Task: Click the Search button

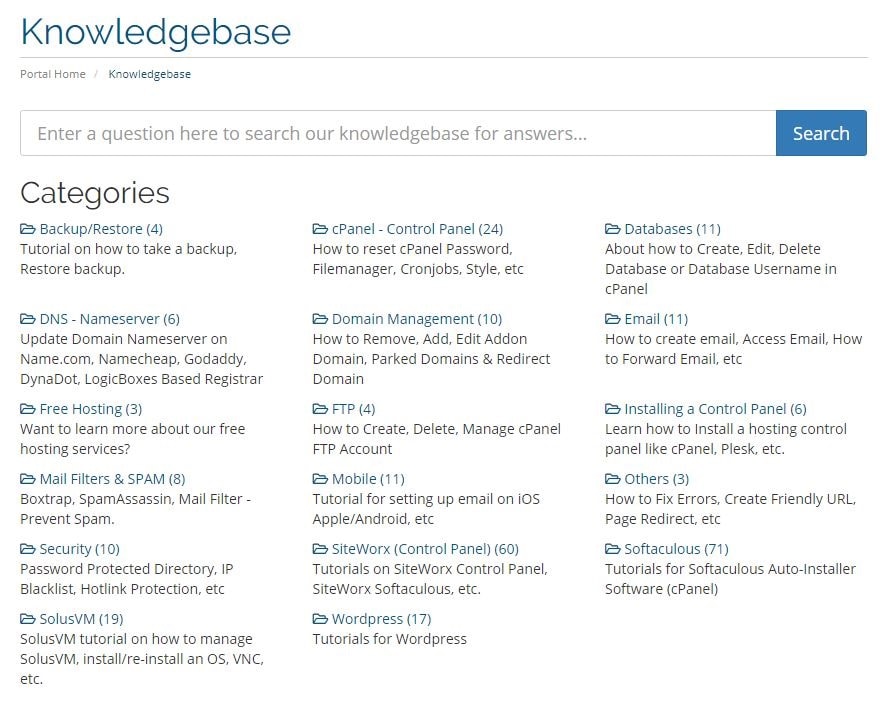Action: click(821, 133)
